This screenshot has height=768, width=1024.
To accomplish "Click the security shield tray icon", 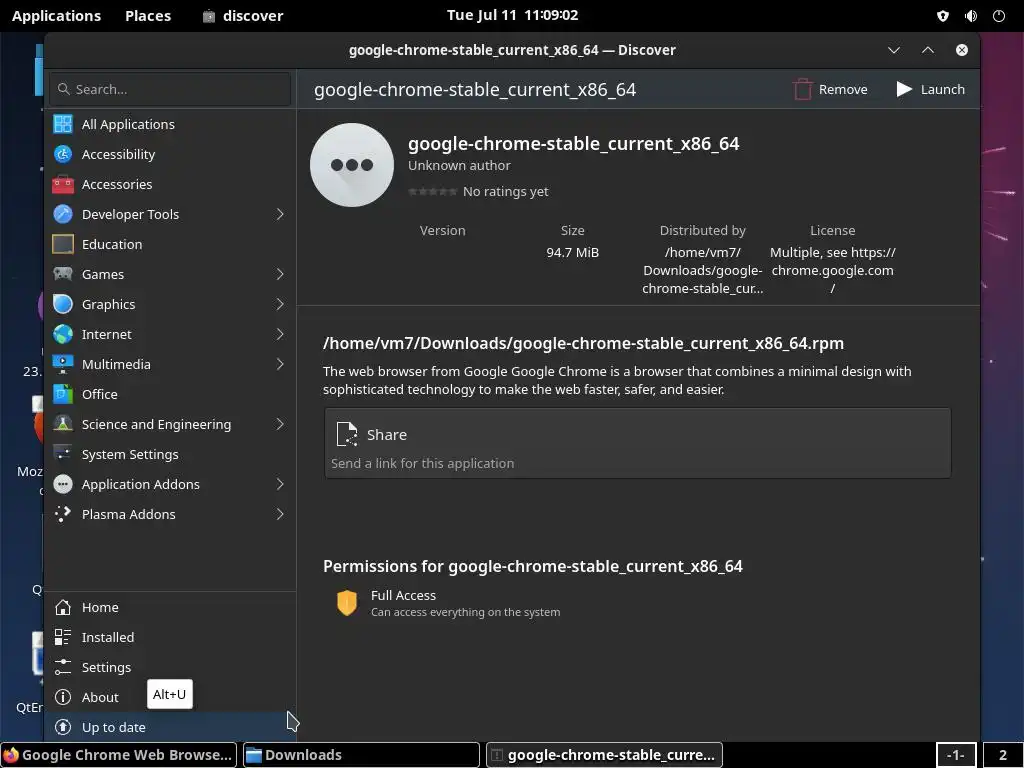I will [x=943, y=16].
